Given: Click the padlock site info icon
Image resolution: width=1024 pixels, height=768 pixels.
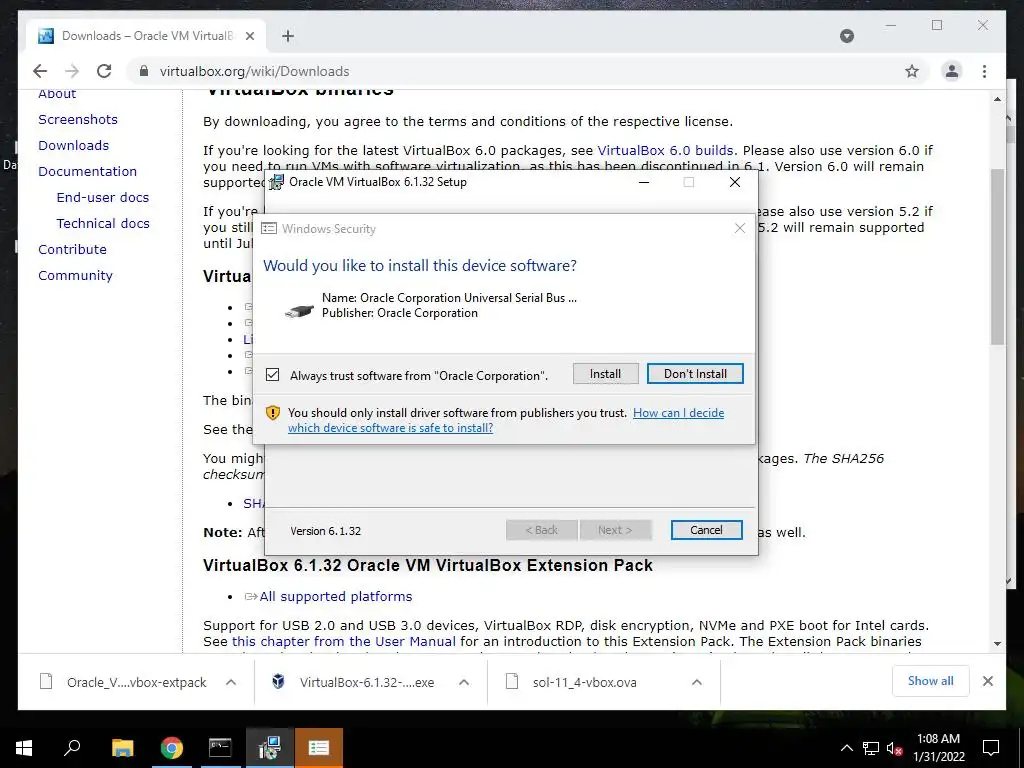Looking at the screenshot, I should [144, 71].
